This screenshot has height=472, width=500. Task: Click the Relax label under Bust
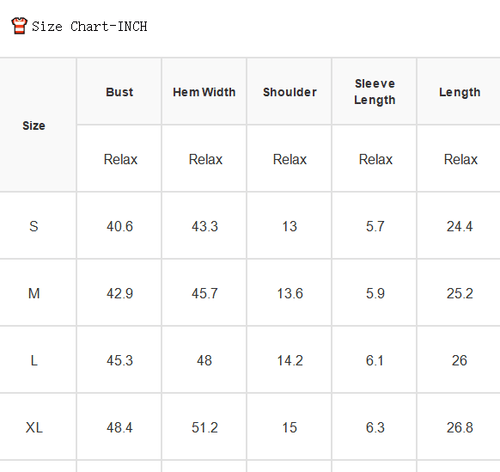pos(120,159)
